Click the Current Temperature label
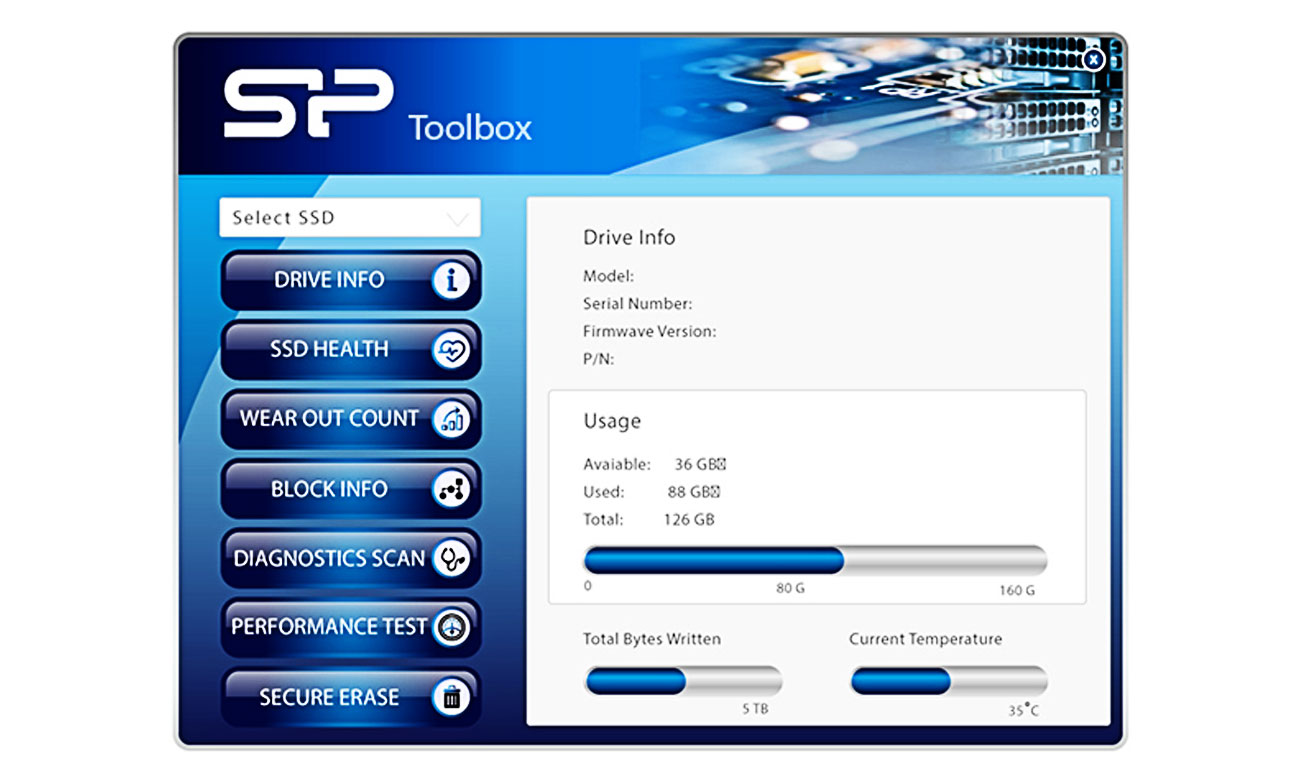The image size is (1300, 780). click(925, 639)
